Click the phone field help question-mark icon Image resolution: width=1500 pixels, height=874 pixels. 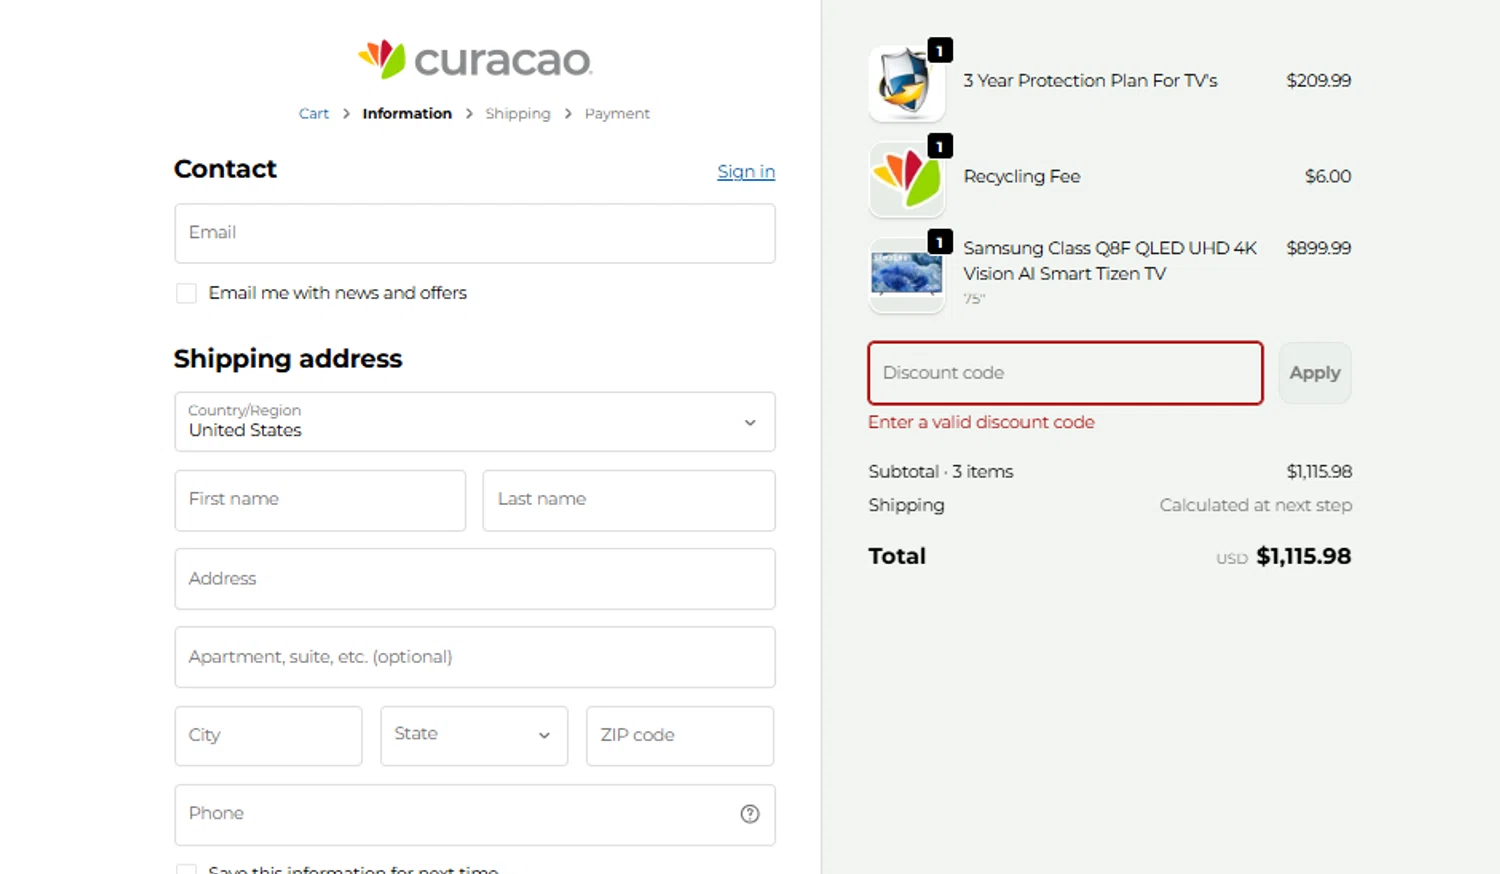(x=750, y=814)
